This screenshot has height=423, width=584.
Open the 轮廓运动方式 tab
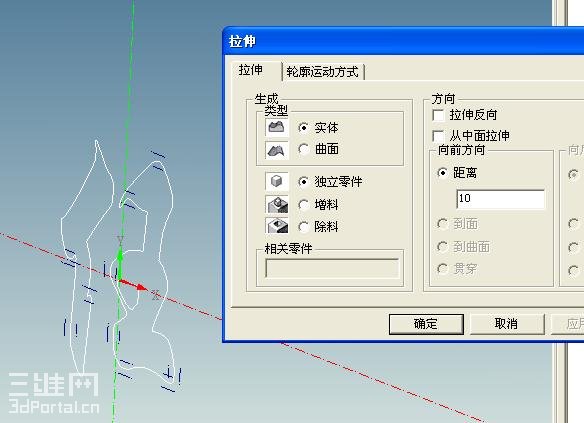[x=323, y=71]
